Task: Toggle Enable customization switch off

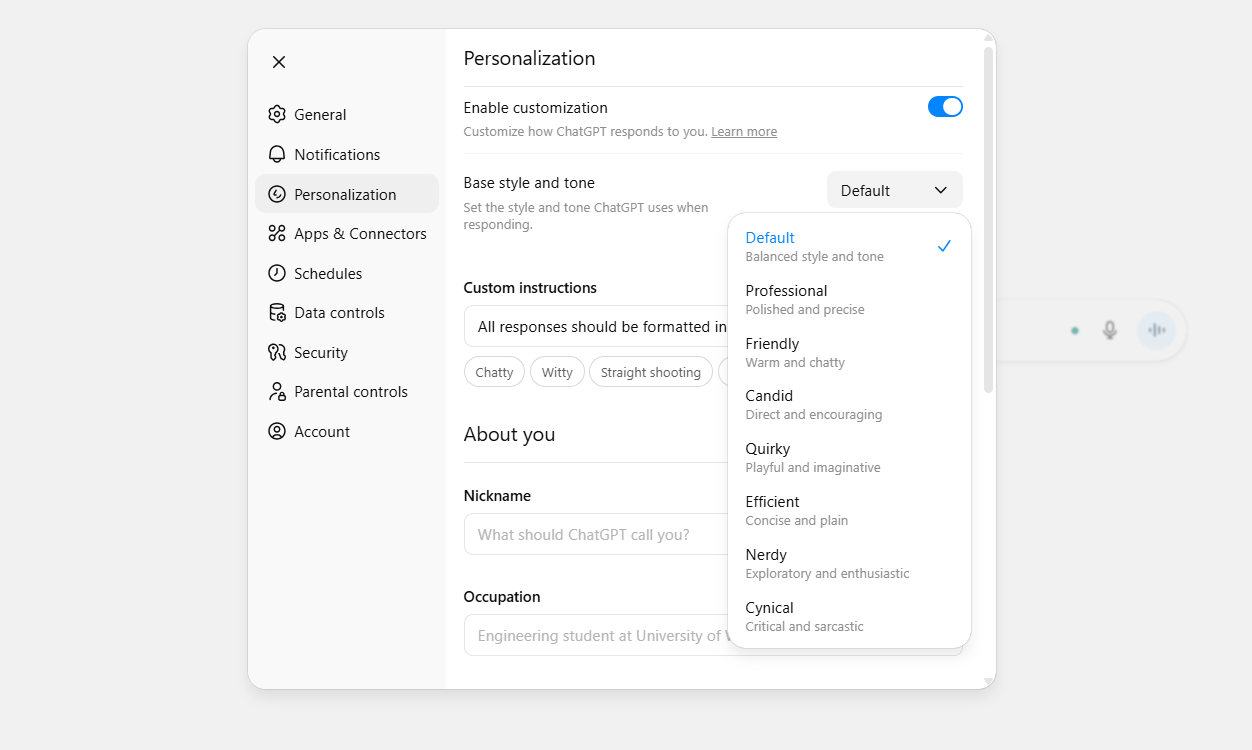Action: pos(945,107)
